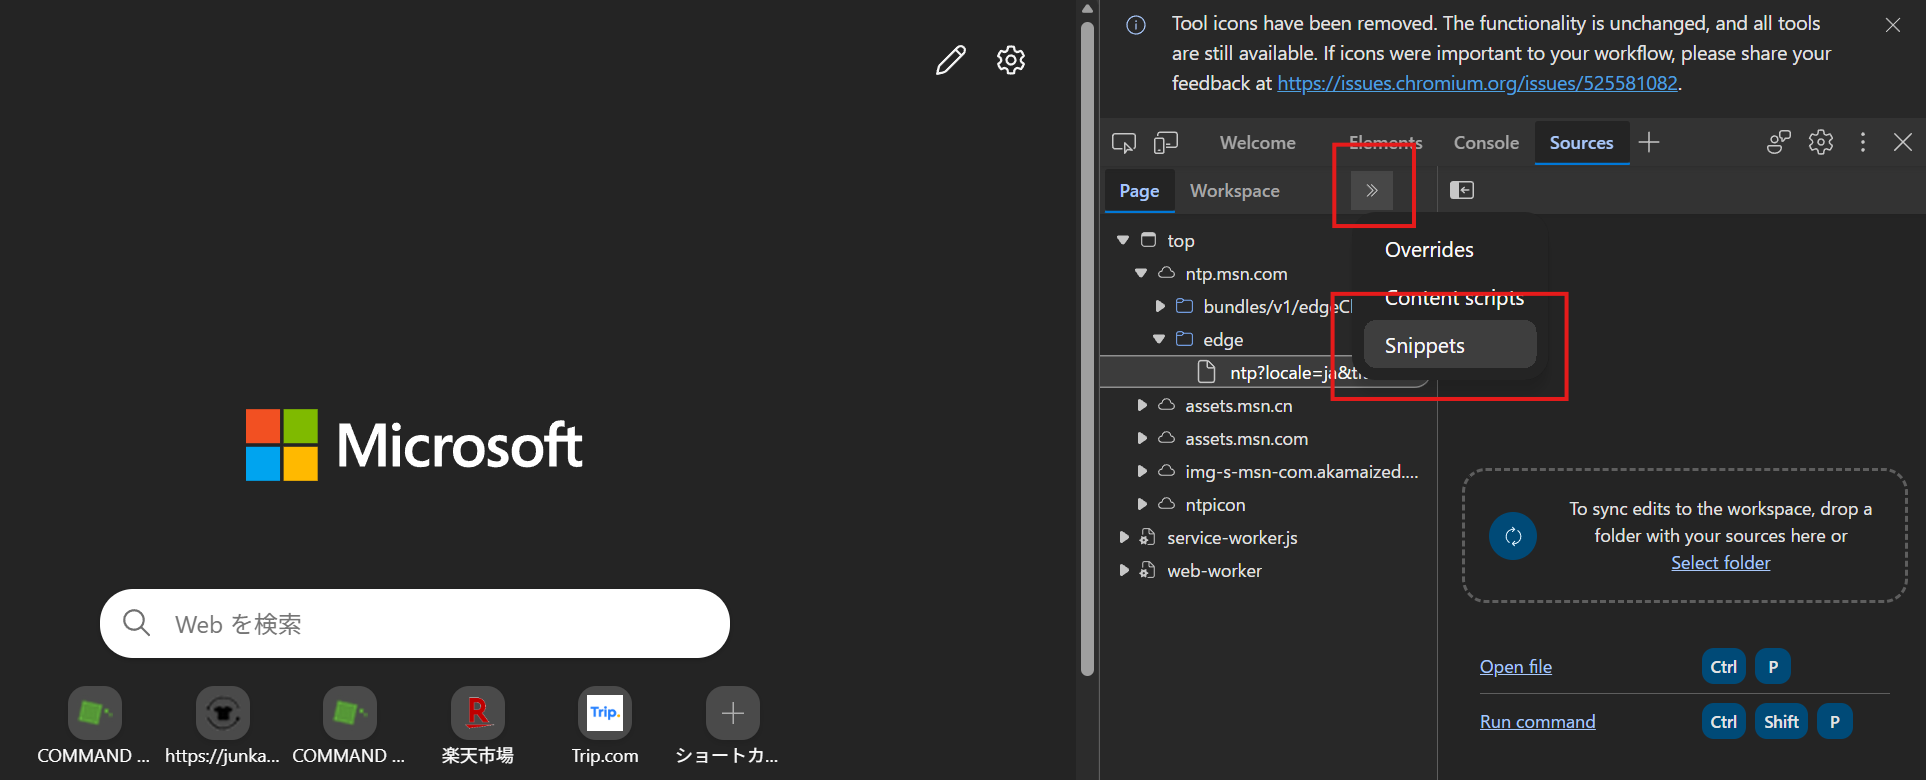Select service-worker.js label in tree
1926x780 pixels.
(1232, 538)
